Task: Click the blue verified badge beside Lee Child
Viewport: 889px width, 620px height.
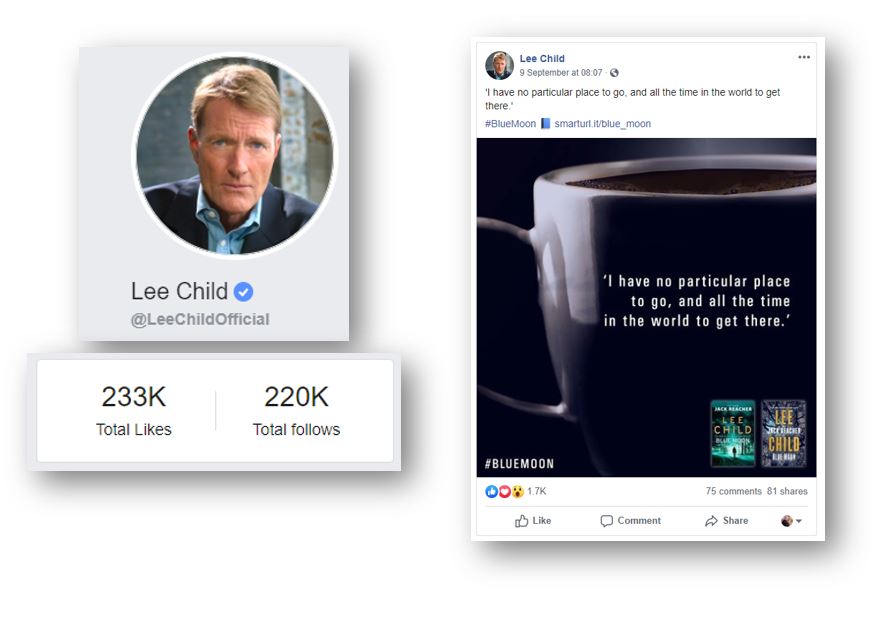Action: pos(243,292)
